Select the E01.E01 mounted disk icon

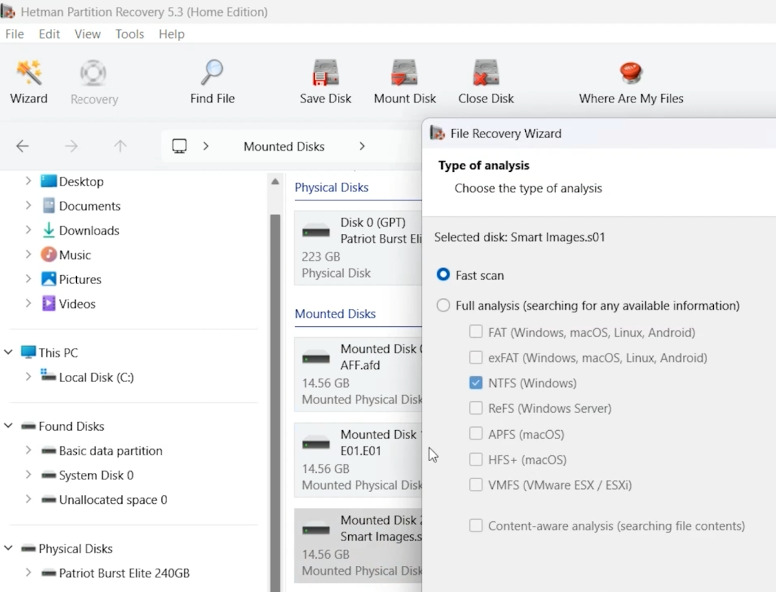pyautogui.click(x=316, y=443)
